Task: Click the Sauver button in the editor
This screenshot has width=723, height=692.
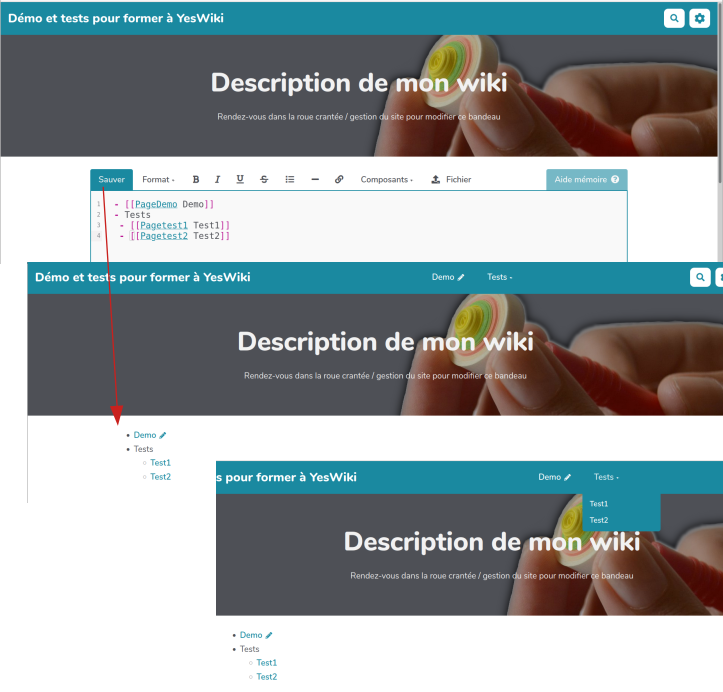Action: (111, 180)
